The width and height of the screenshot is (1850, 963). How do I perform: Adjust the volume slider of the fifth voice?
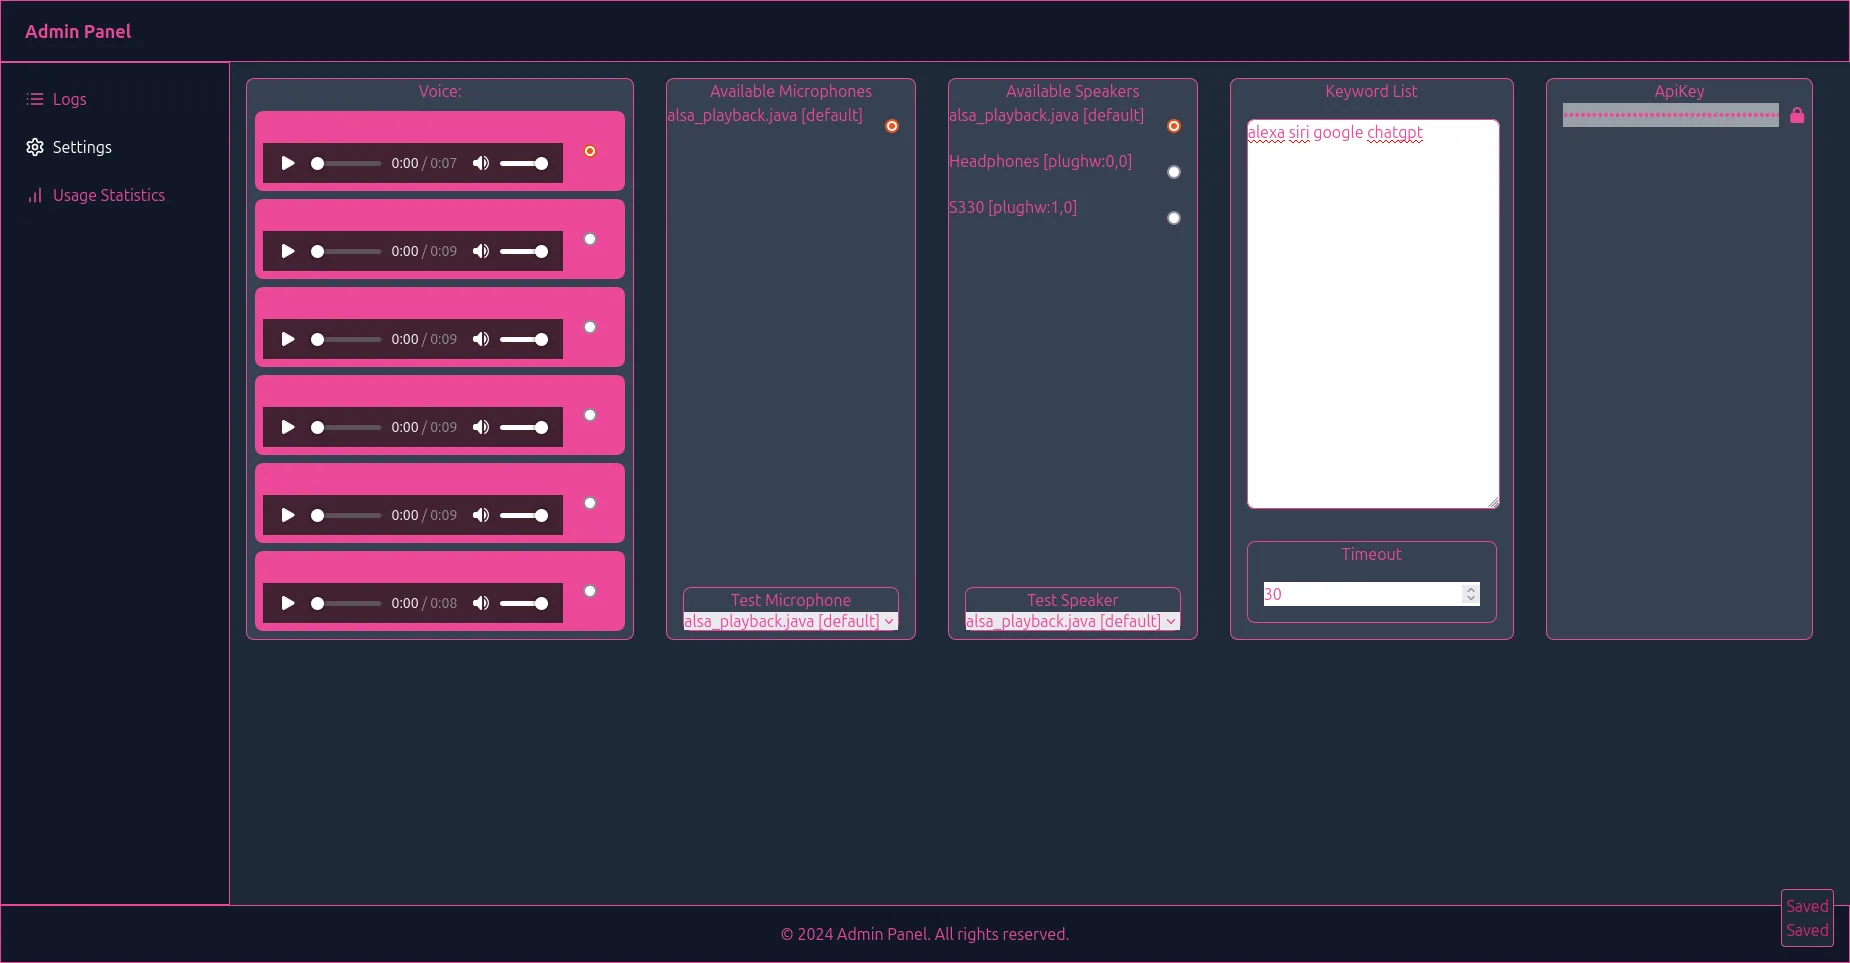pyautogui.click(x=525, y=515)
